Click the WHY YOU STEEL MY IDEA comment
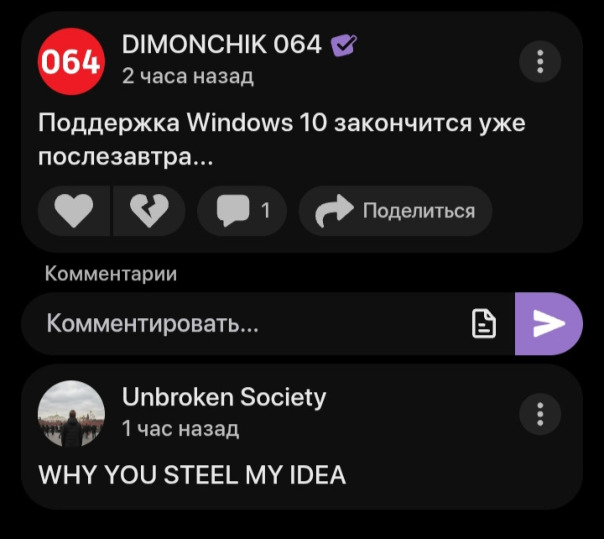 [192, 475]
